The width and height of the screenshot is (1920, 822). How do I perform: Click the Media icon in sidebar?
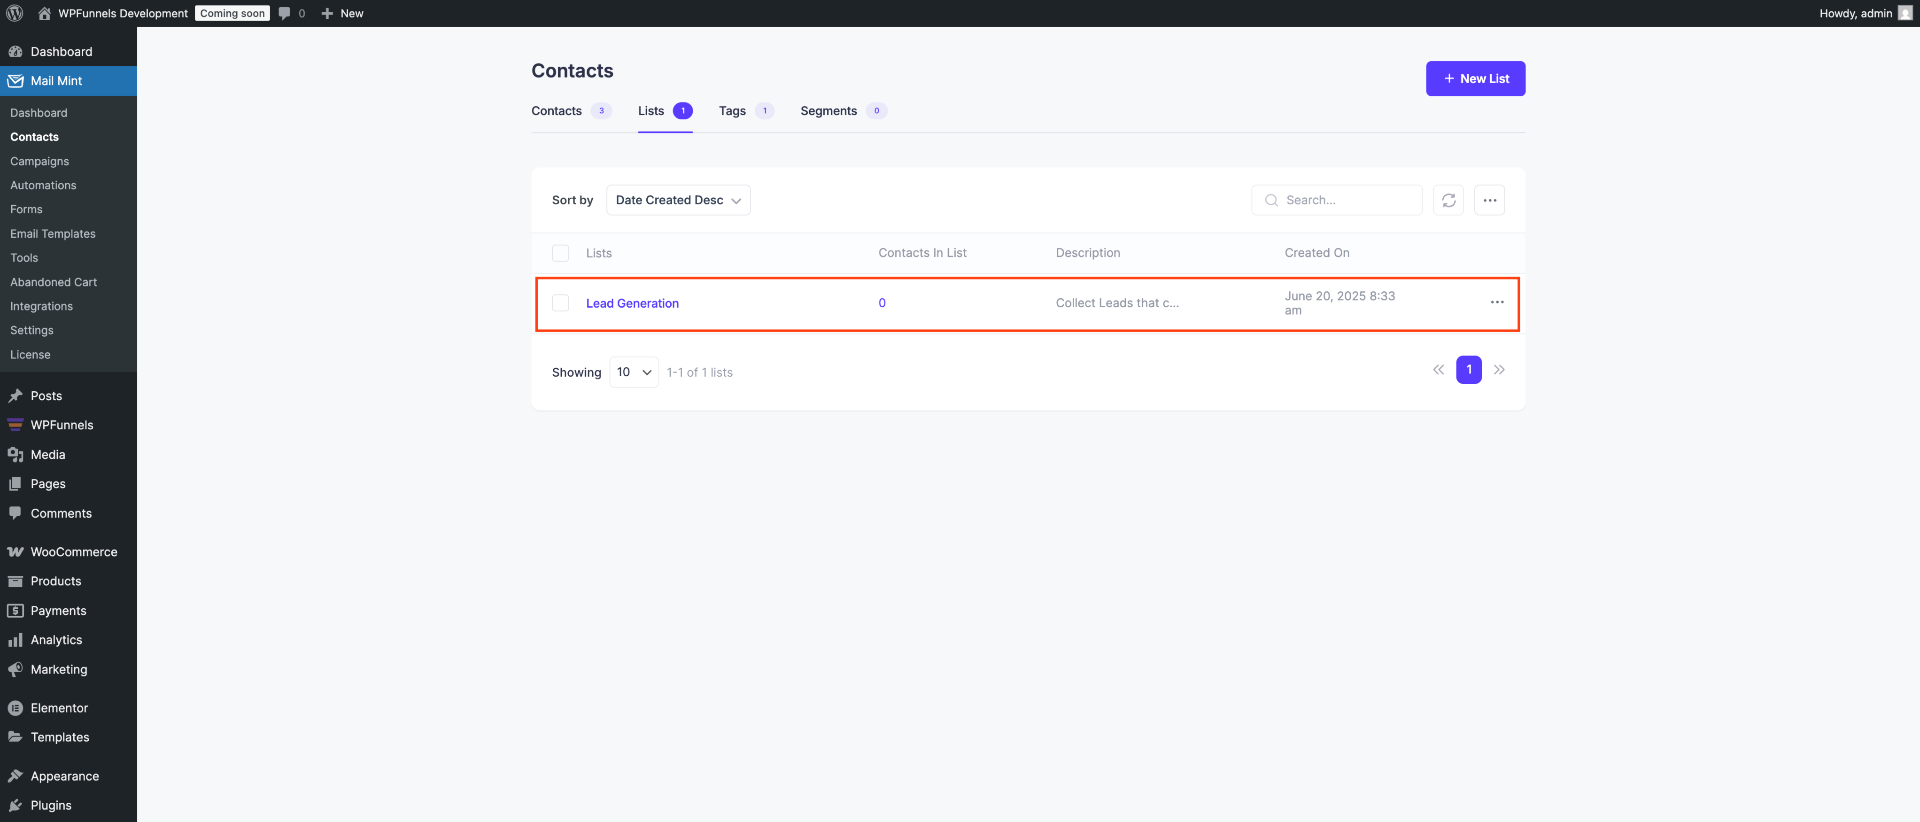(x=15, y=455)
